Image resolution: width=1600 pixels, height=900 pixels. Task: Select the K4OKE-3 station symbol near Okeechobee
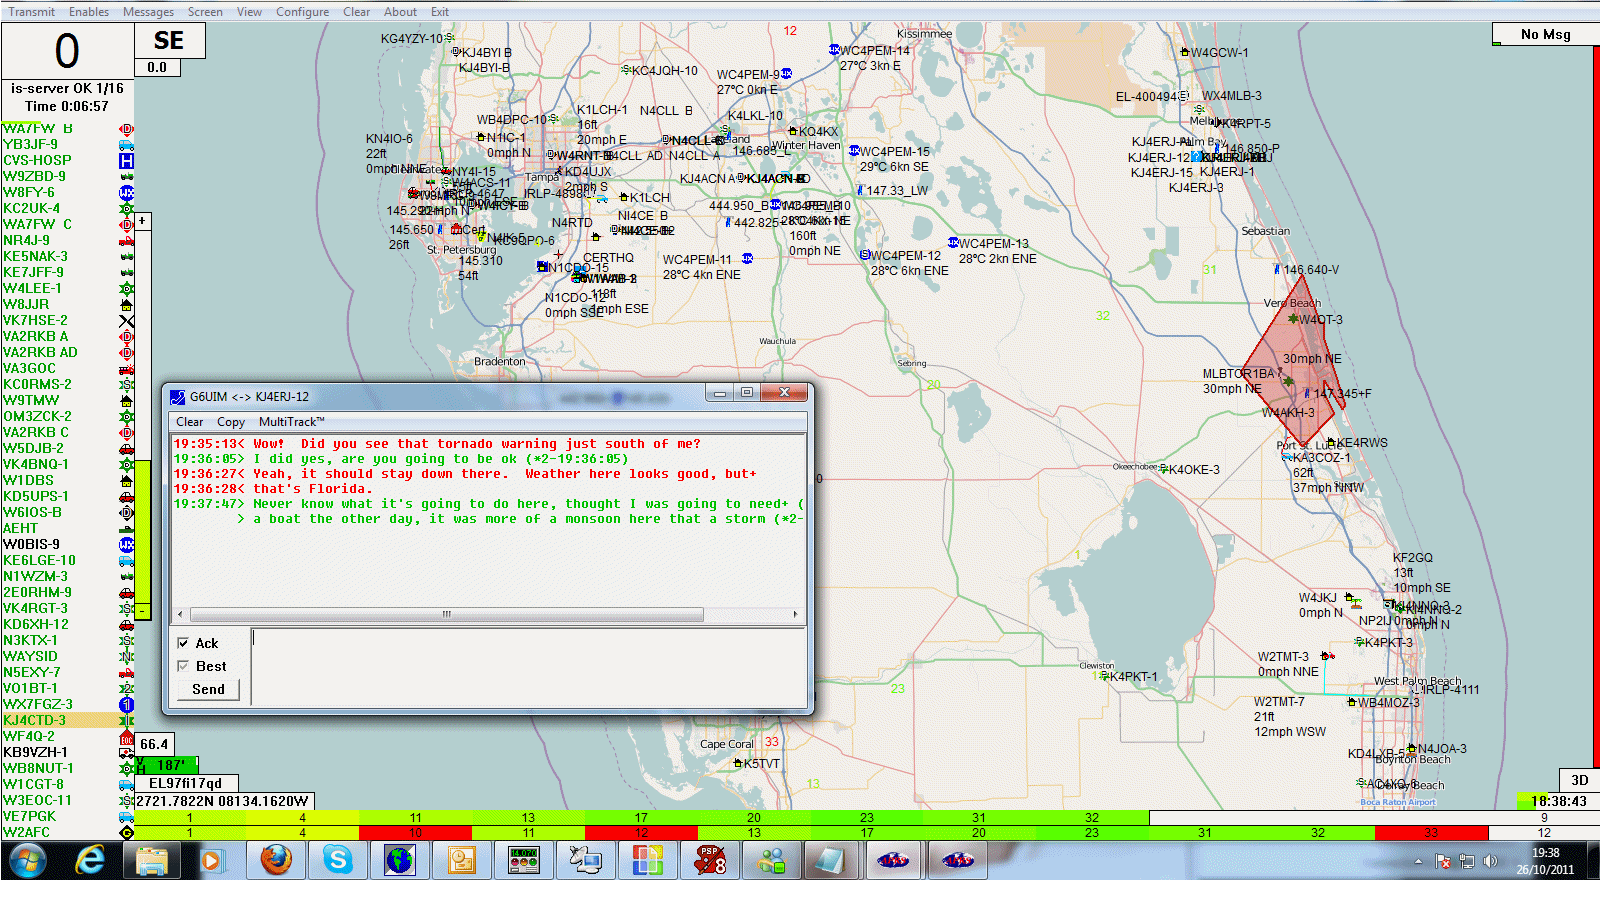(1164, 468)
